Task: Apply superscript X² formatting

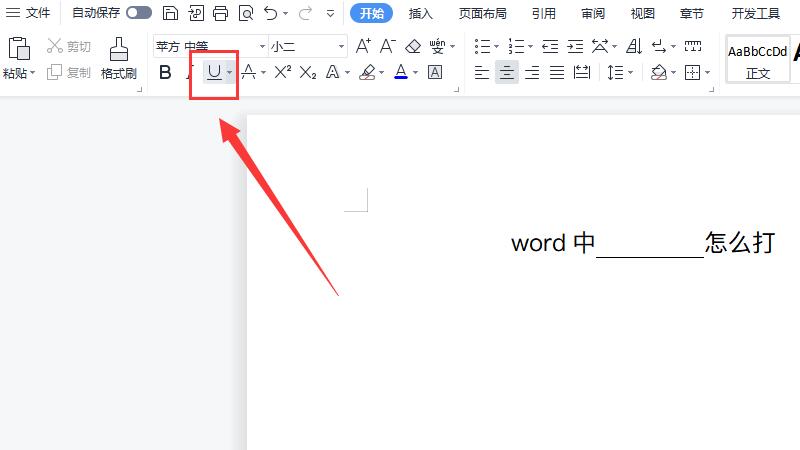Action: point(283,72)
